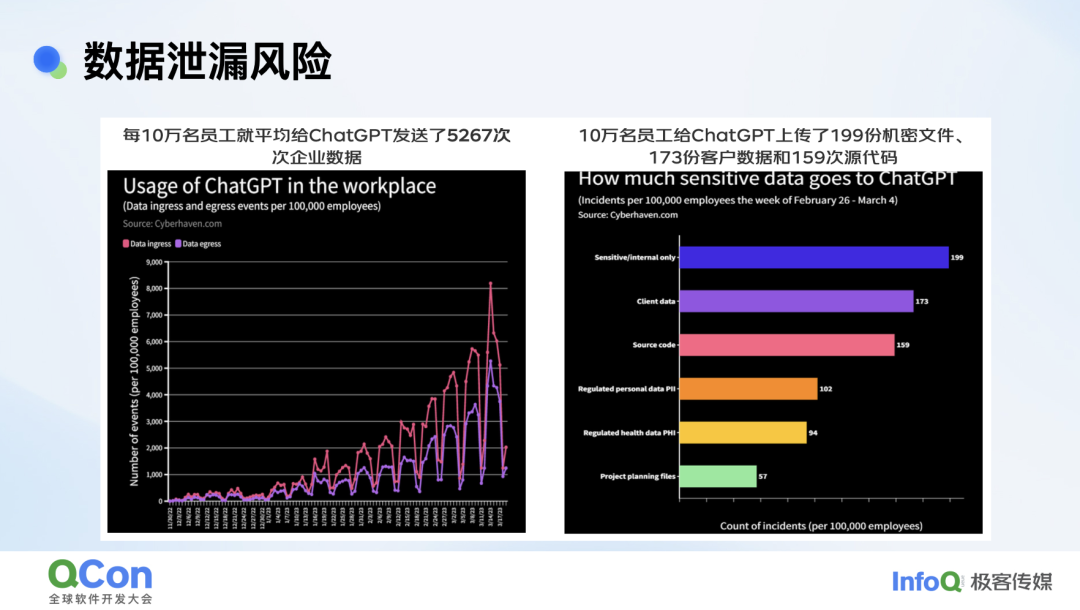Click the Source code label
1080x610 pixels.
(654, 345)
